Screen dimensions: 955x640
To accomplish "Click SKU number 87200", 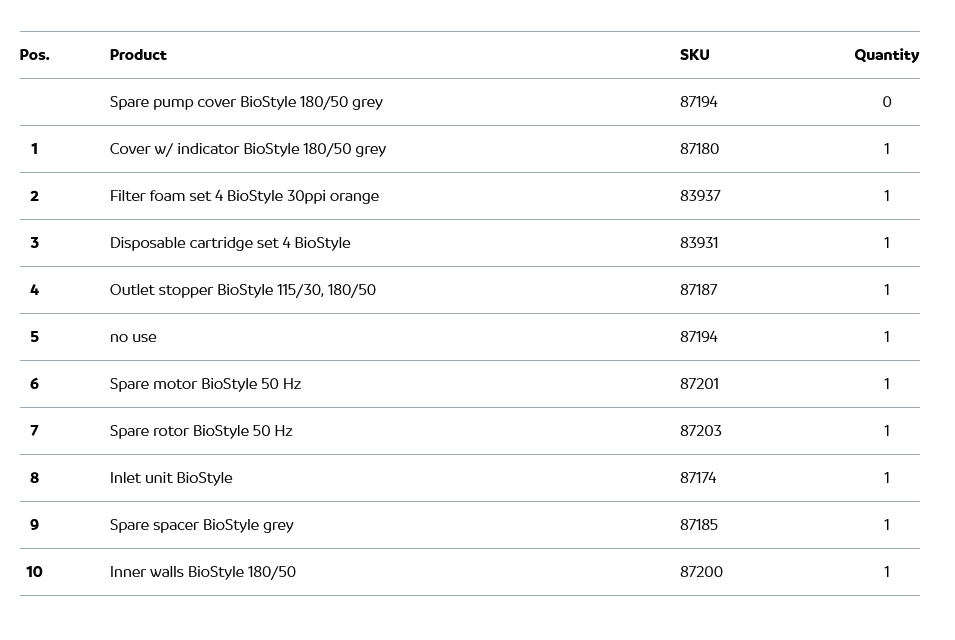I will [x=701, y=572].
